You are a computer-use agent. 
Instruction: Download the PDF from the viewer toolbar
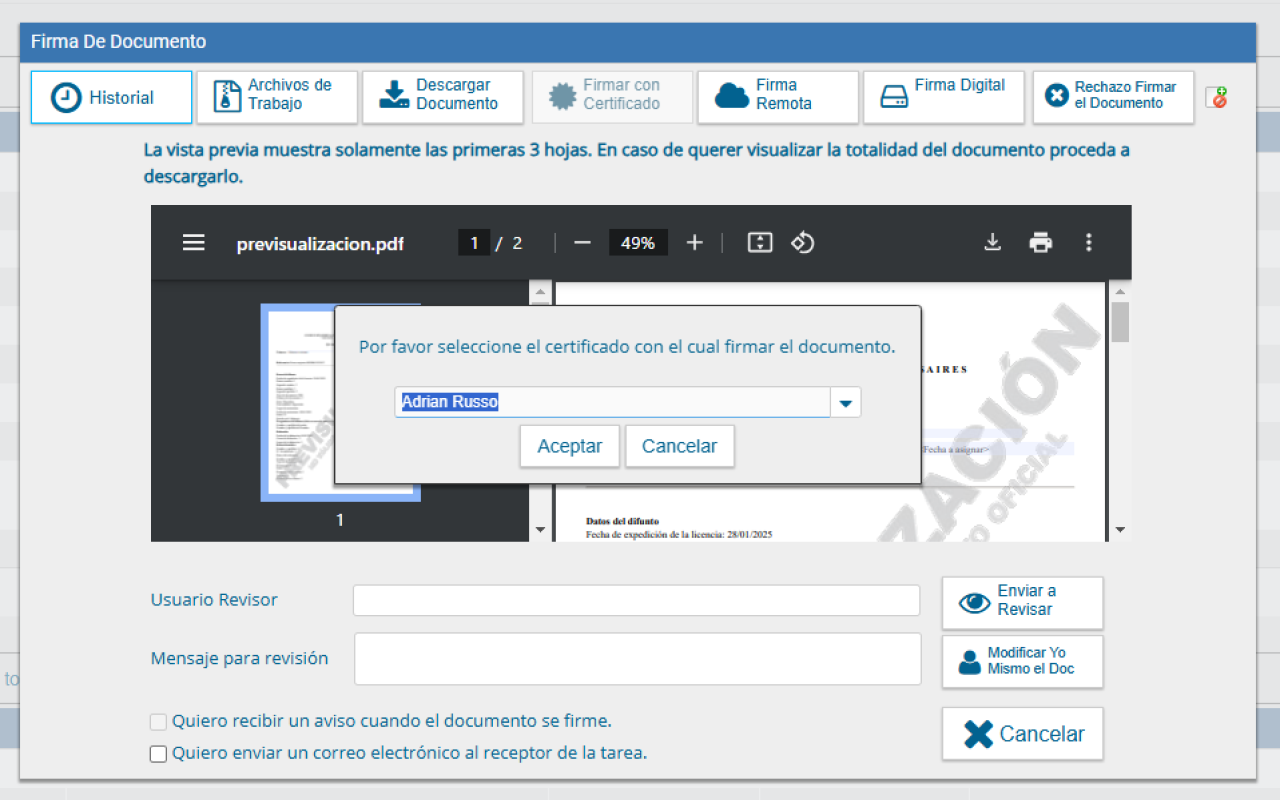click(992, 242)
